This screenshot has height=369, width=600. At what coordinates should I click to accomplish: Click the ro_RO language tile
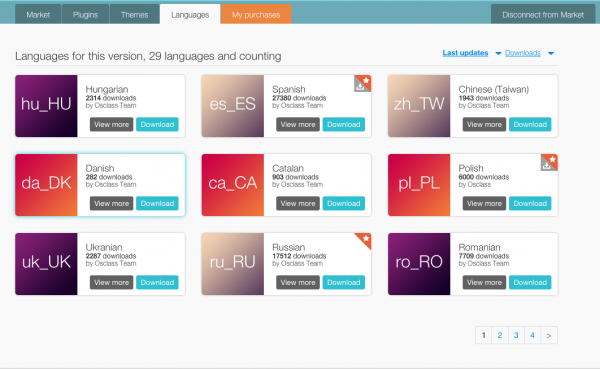pyautogui.click(x=419, y=264)
